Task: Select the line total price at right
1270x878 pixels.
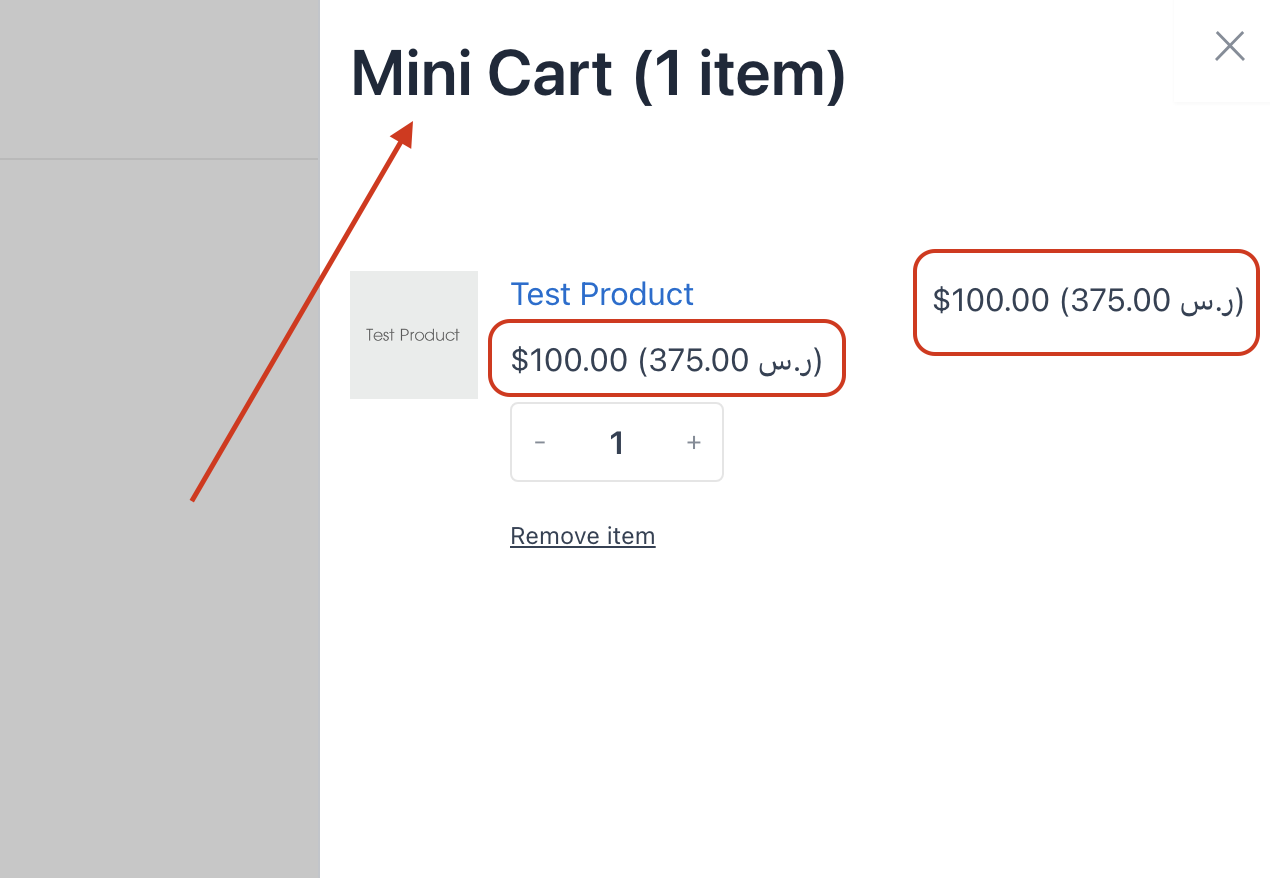Action: 1088,300
